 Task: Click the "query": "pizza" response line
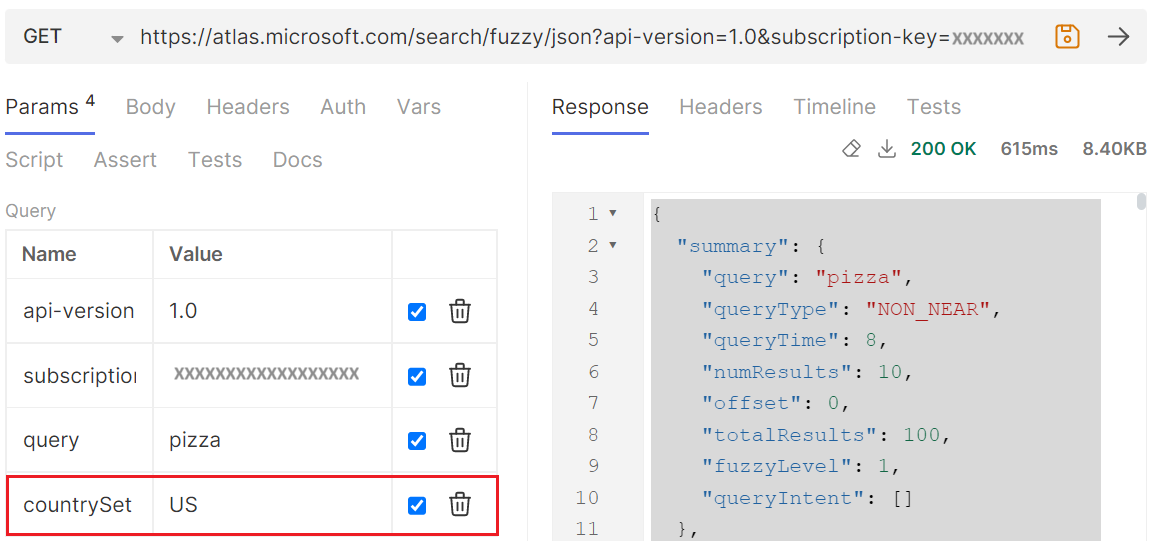(808, 278)
